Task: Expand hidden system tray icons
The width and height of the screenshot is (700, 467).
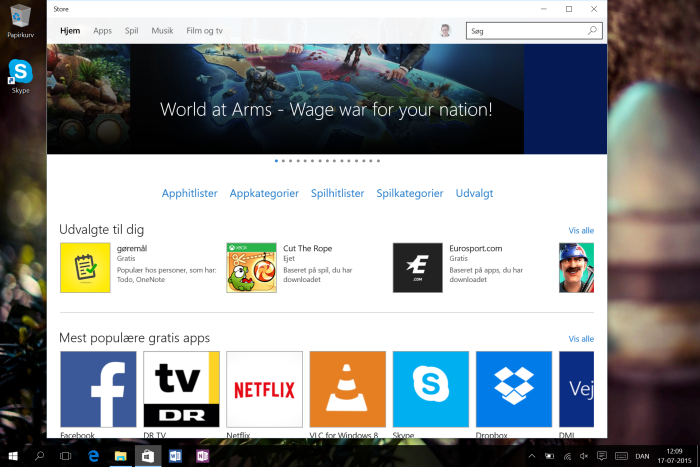Action: pyautogui.click(x=532, y=456)
